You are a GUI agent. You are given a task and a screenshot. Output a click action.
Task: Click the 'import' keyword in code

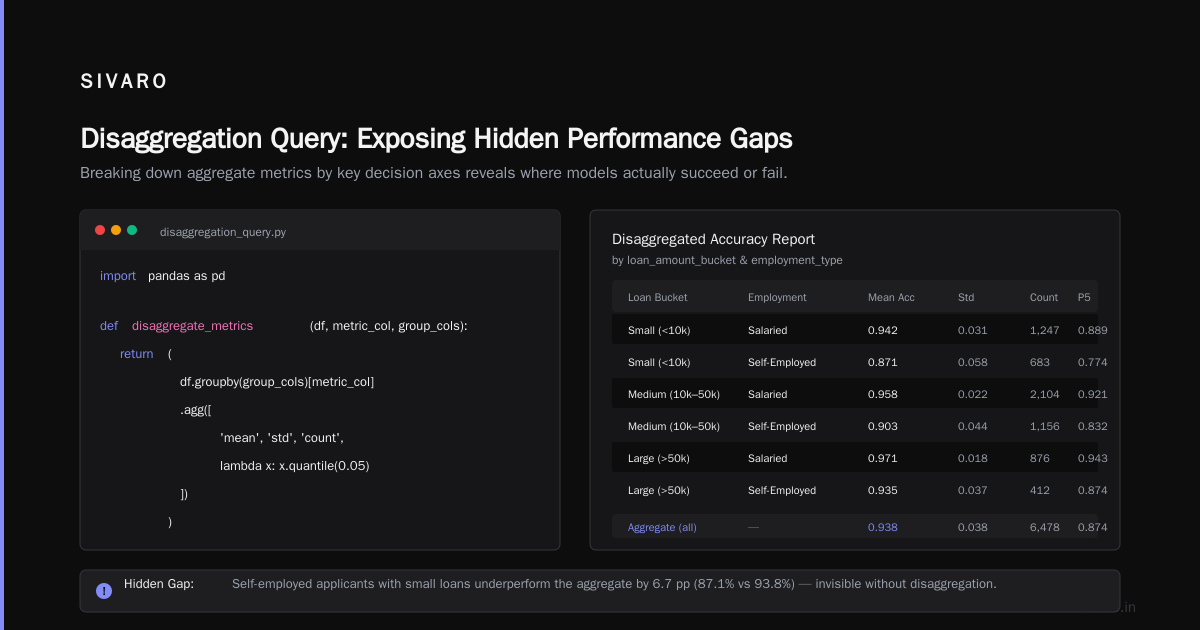coord(118,276)
